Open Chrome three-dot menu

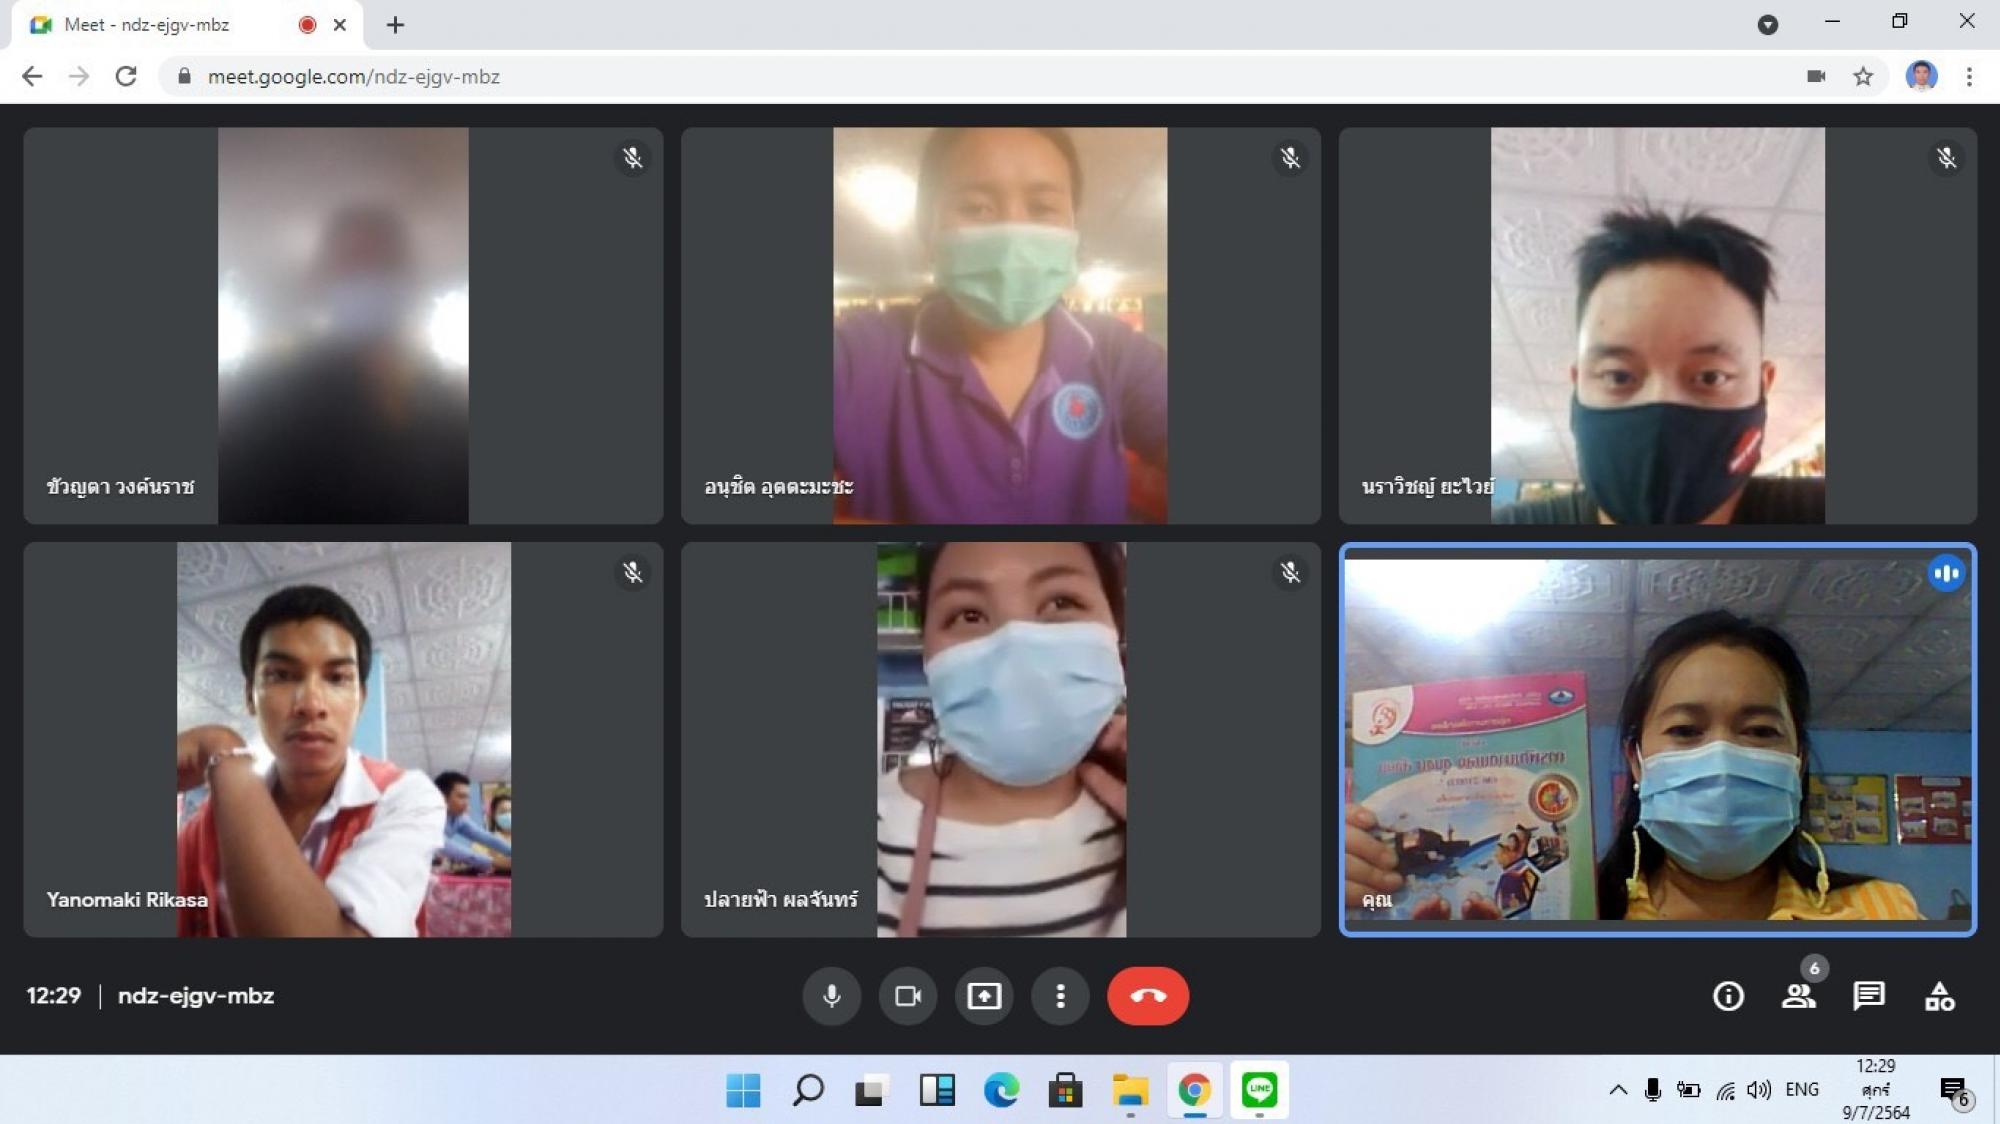coord(1969,77)
